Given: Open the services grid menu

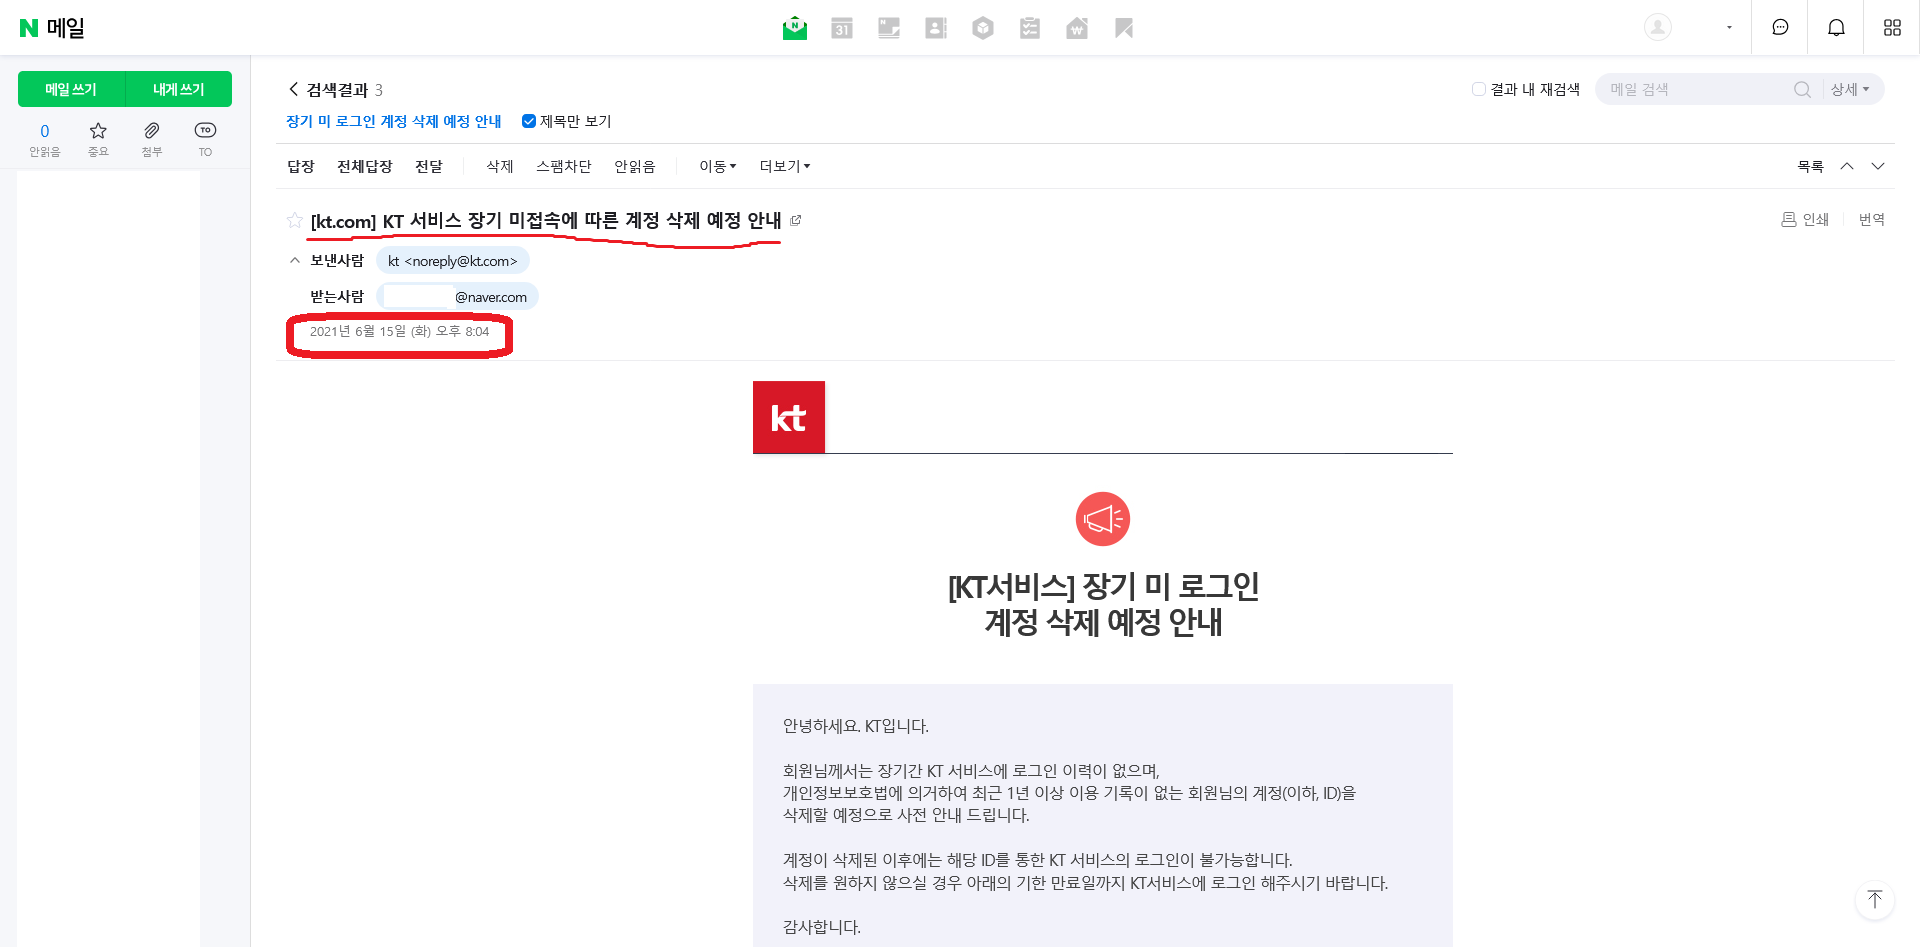Looking at the screenshot, I should [x=1892, y=28].
